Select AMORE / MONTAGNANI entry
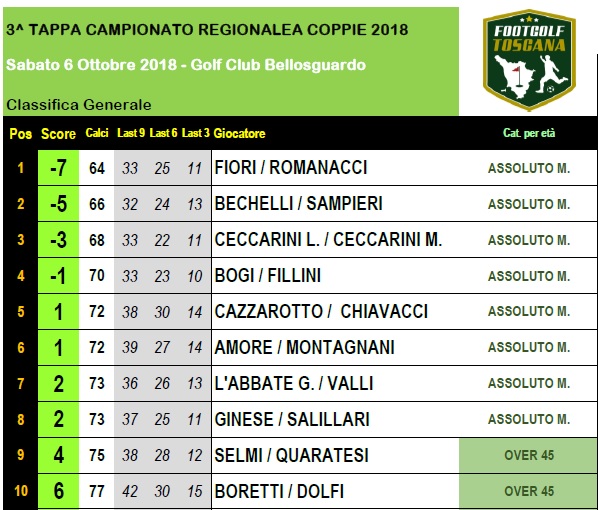598x510 pixels. point(304,347)
